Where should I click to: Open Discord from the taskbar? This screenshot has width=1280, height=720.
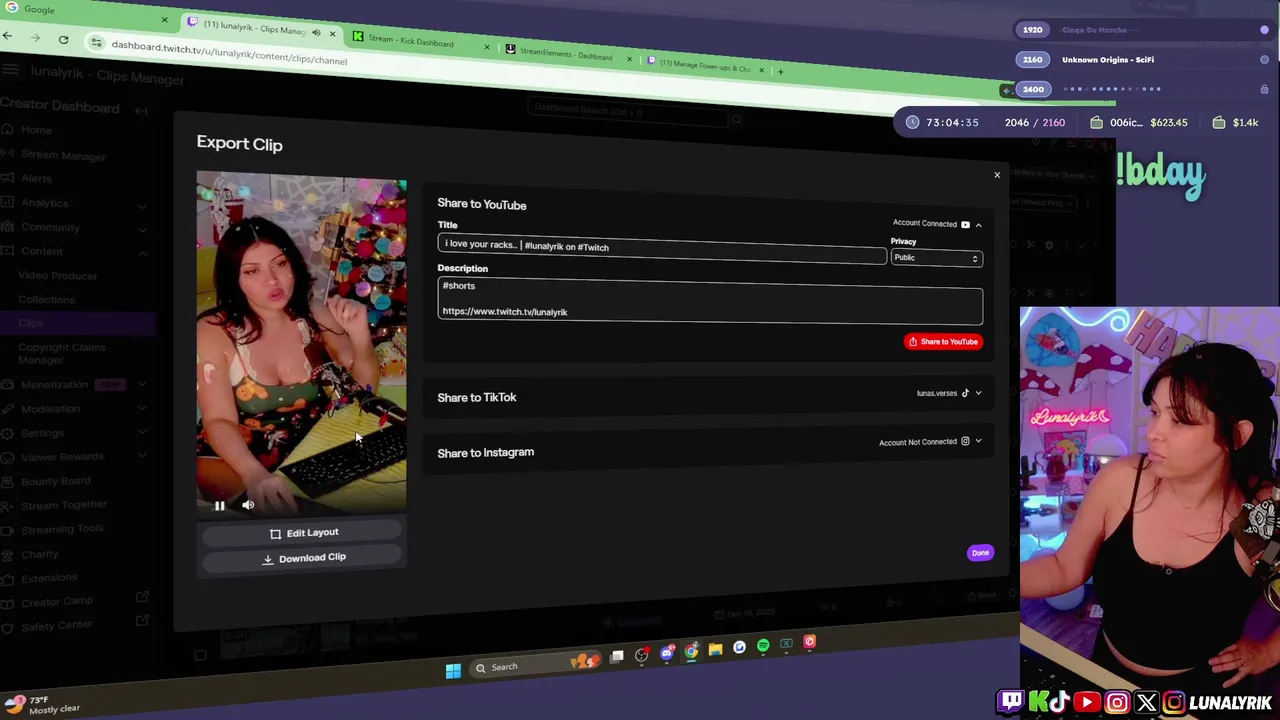click(667, 653)
